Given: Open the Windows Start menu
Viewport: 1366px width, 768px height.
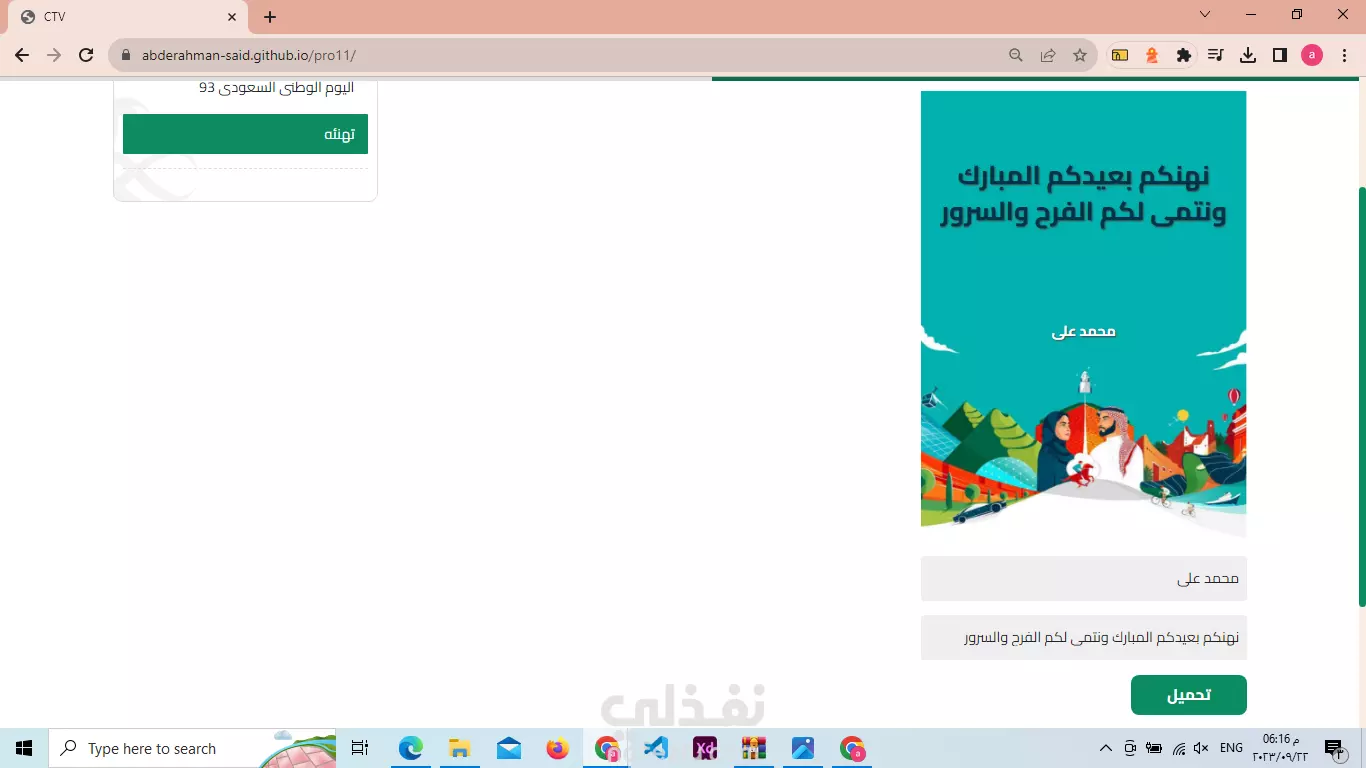Looking at the screenshot, I should (x=24, y=748).
